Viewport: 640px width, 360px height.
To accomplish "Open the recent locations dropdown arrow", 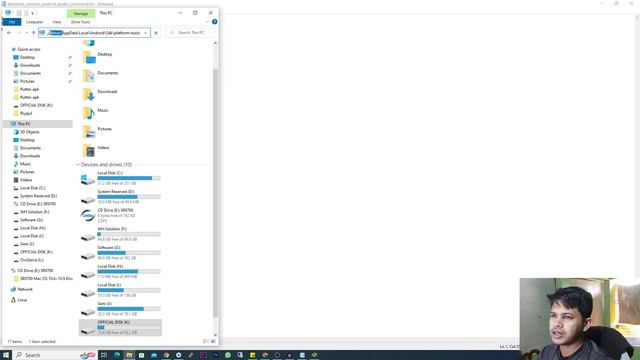I will (x=27, y=33).
